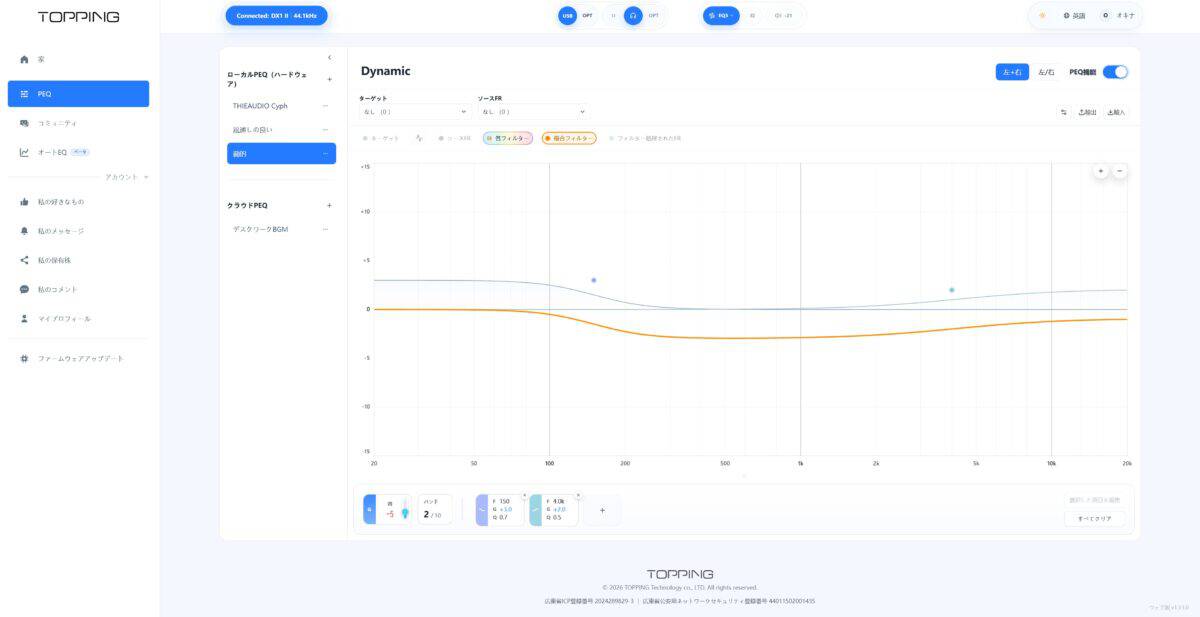Screen dimensions: 1200x617
Task: Toggle the PEQ enable switch
Action: (x=1115, y=72)
